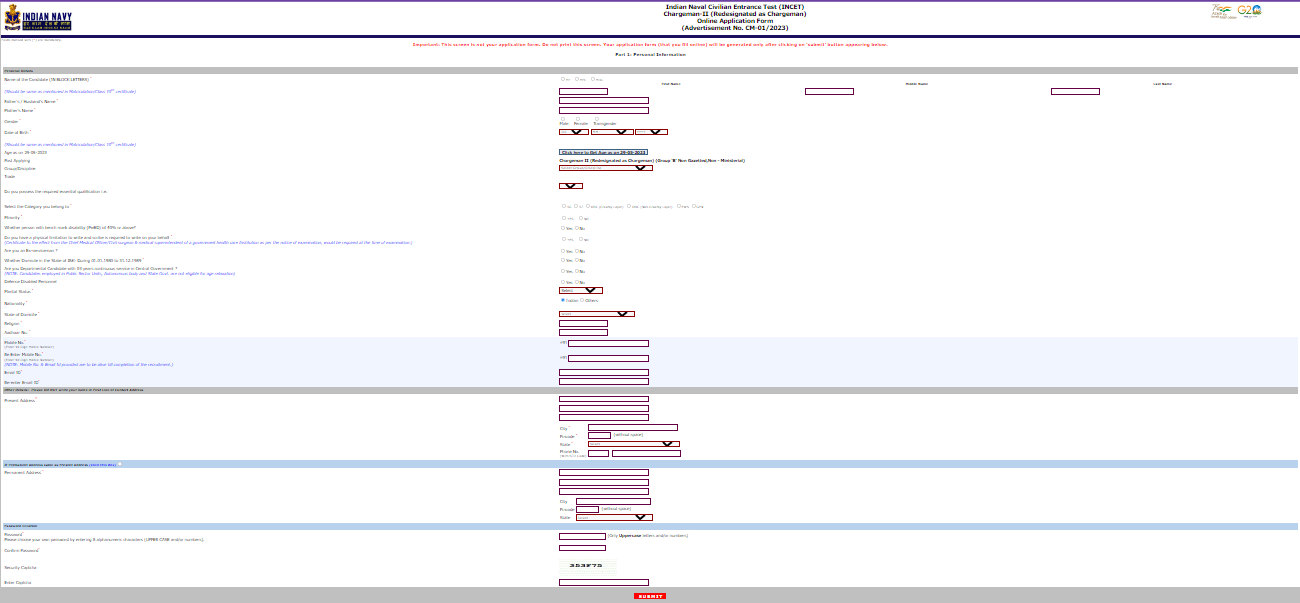
Task: Click the G20 logo in header
Action: point(1249,11)
